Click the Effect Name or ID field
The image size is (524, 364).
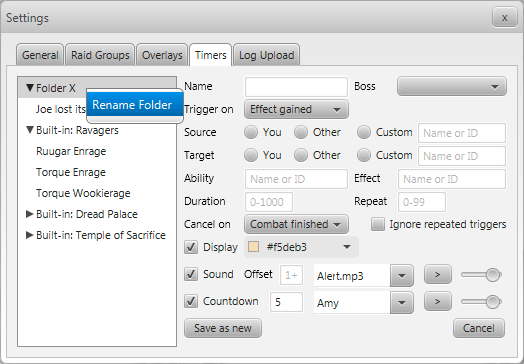point(452,179)
